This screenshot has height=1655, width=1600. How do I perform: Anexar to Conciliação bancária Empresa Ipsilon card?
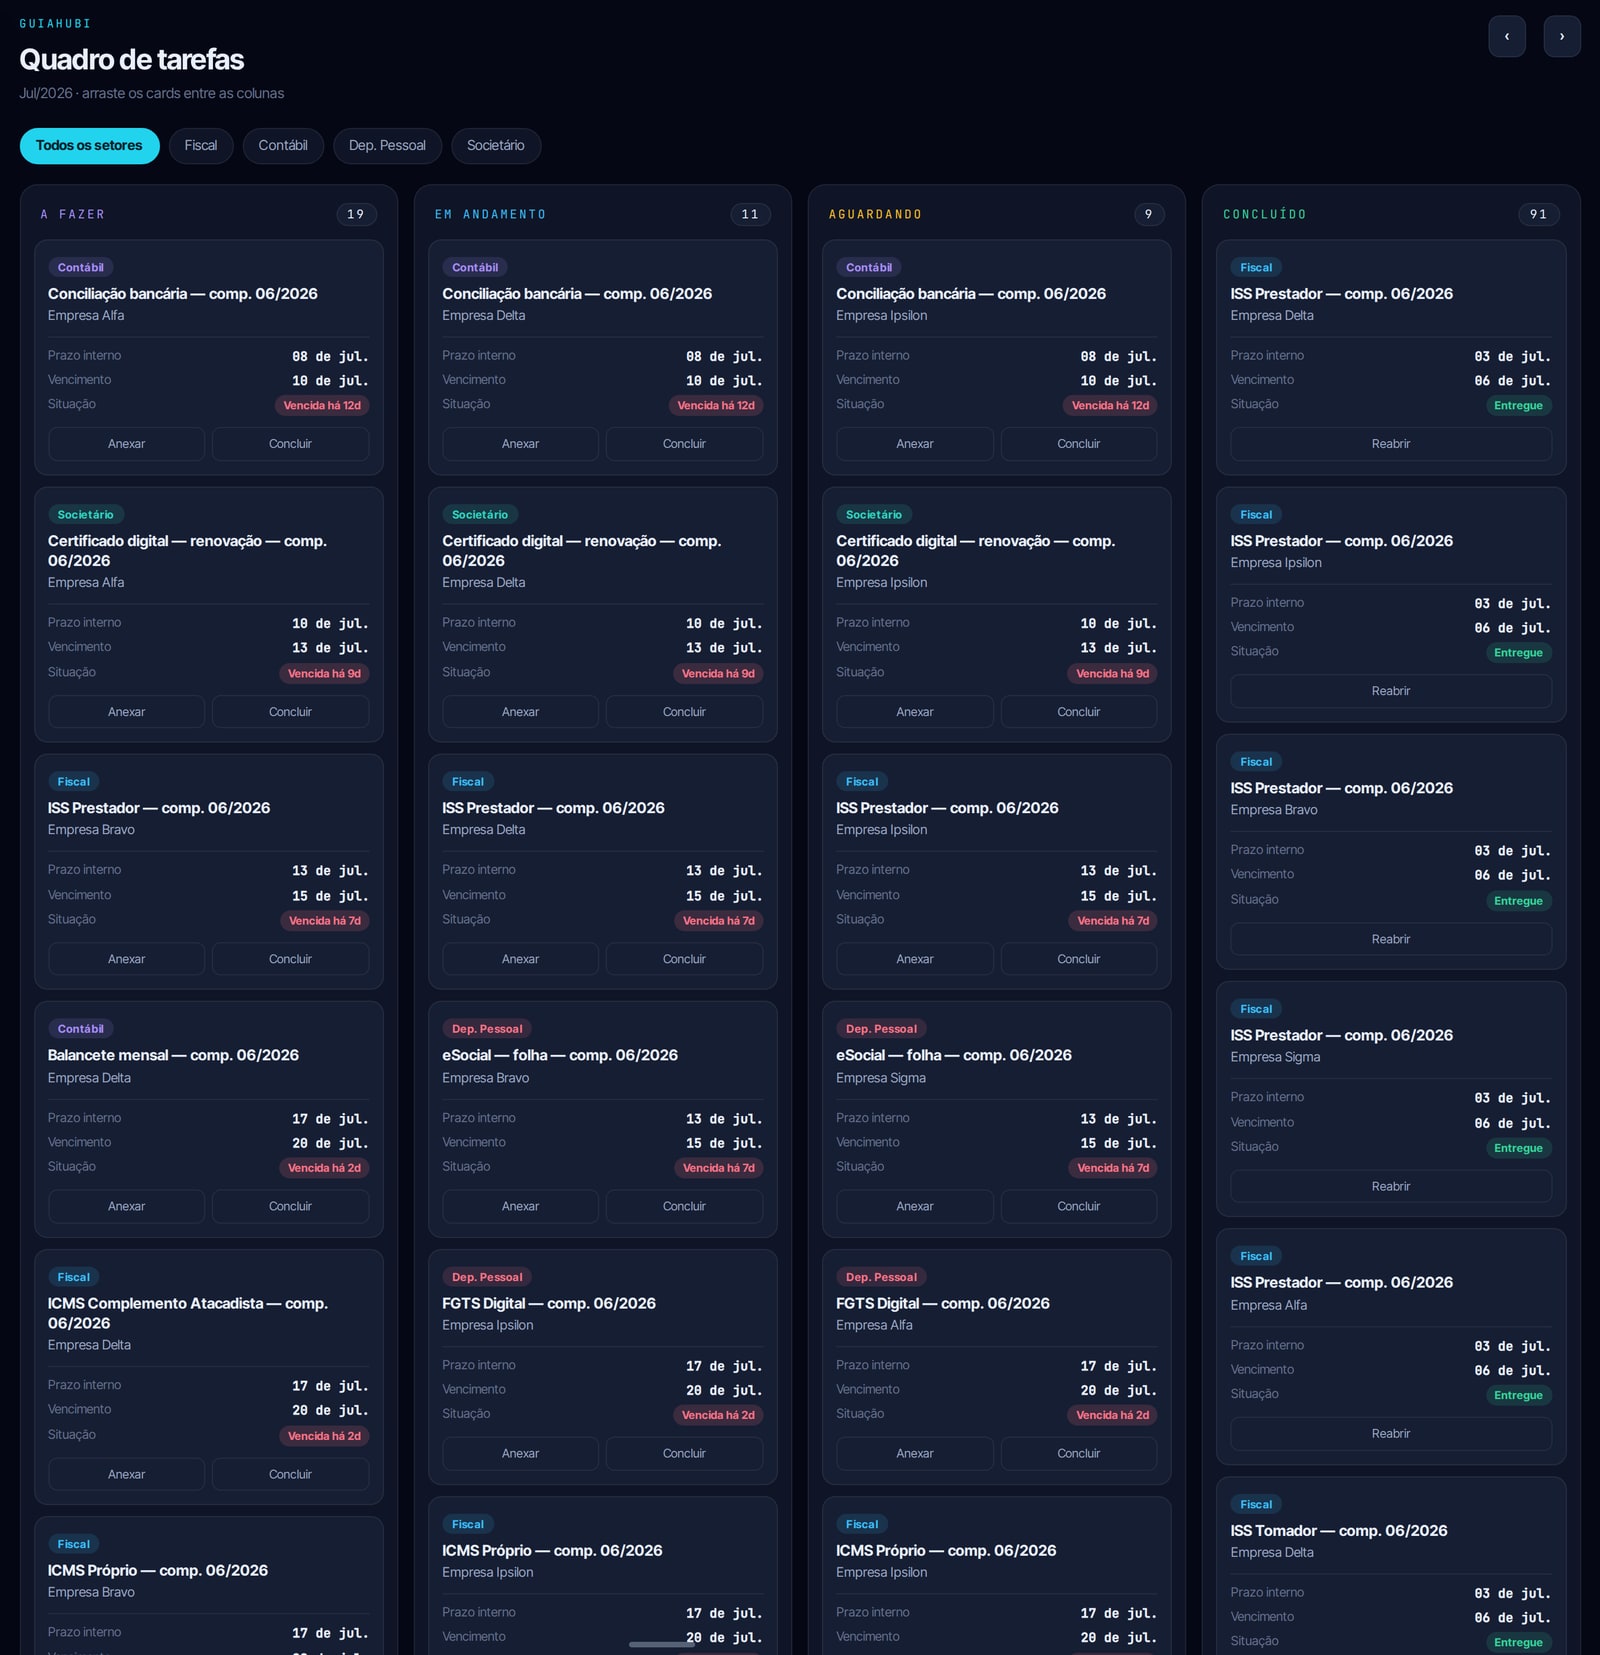[915, 444]
